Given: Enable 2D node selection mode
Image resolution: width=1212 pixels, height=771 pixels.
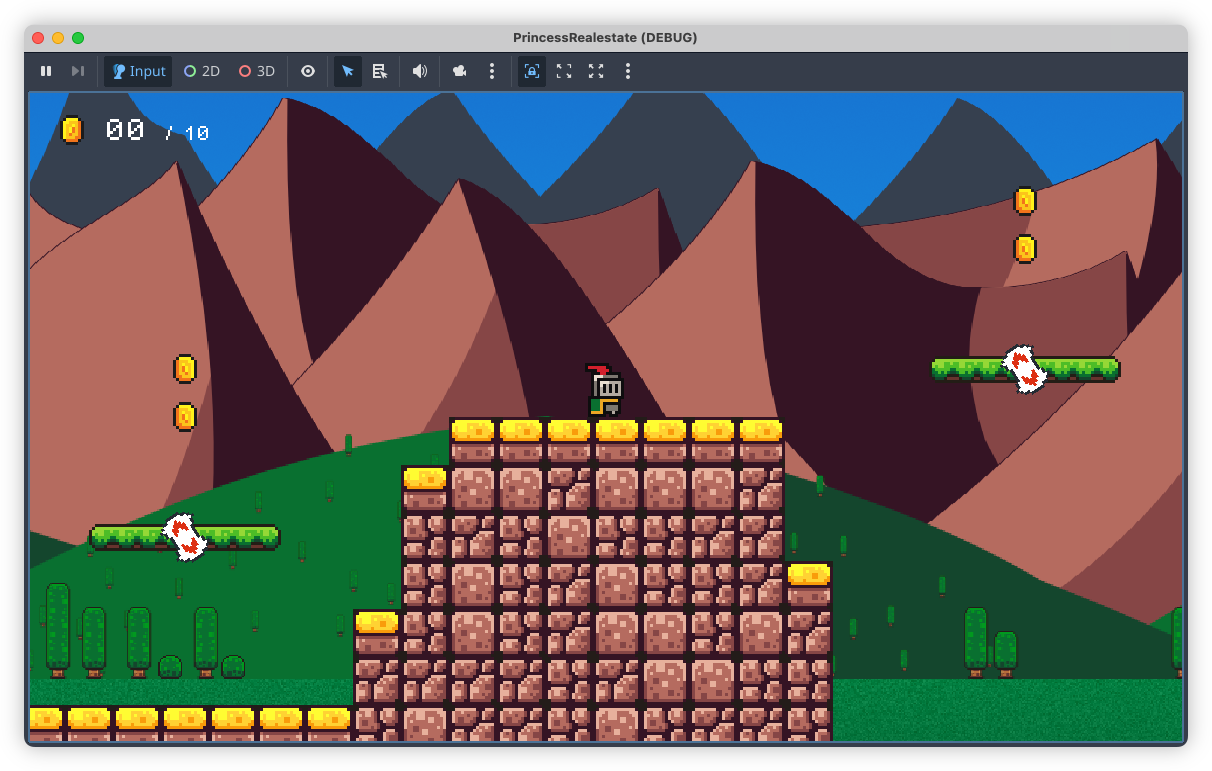Looking at the screenshot, I should (x=202, y=71).
